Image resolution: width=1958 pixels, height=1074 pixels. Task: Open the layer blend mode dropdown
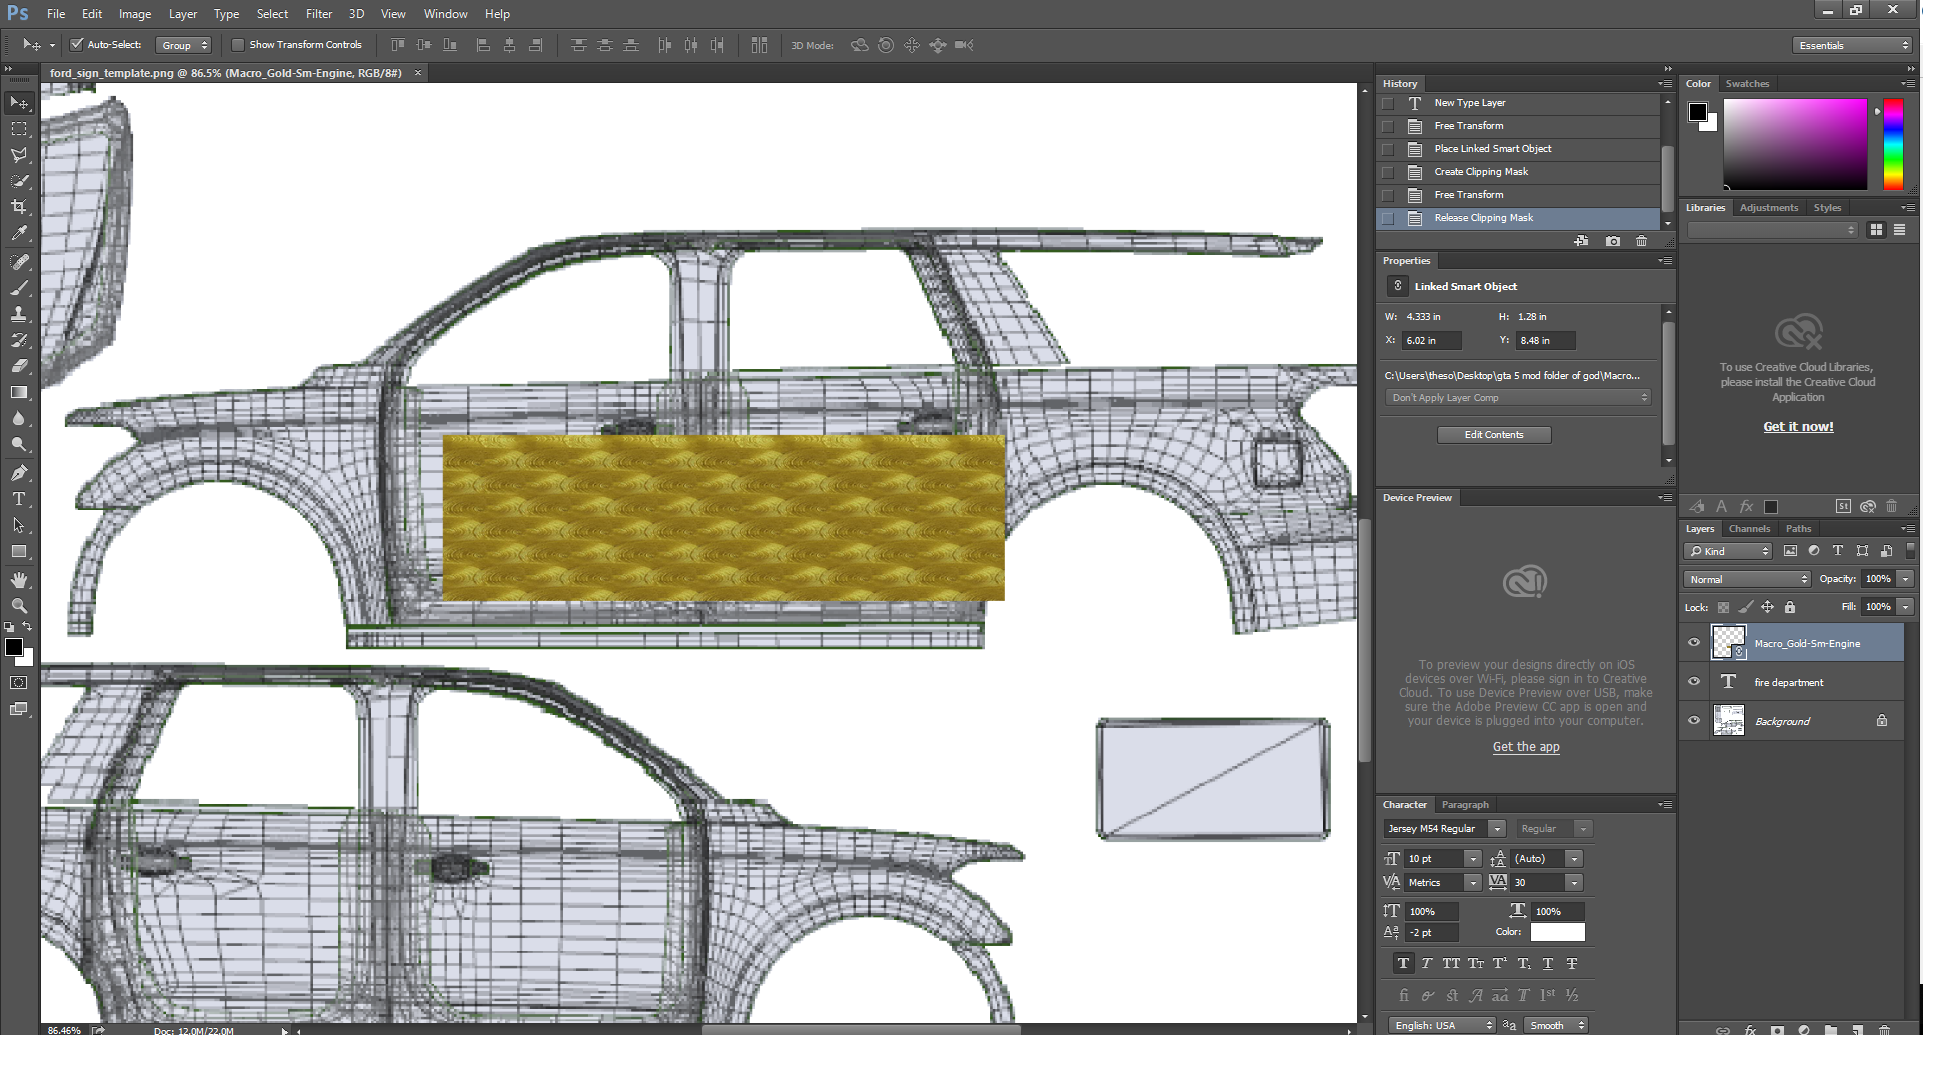1747,579
